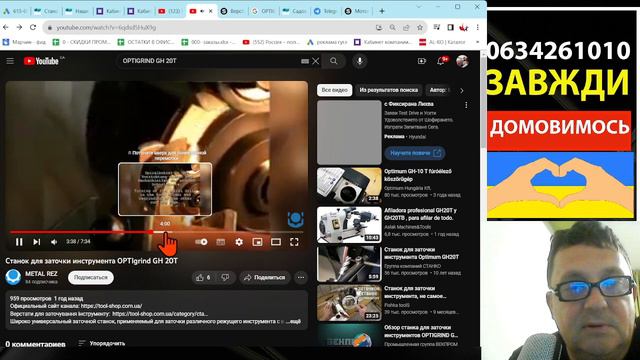Sort comments with Упорядочить
640x360 pixels.
pyautogui.click(x=102, y=343)
